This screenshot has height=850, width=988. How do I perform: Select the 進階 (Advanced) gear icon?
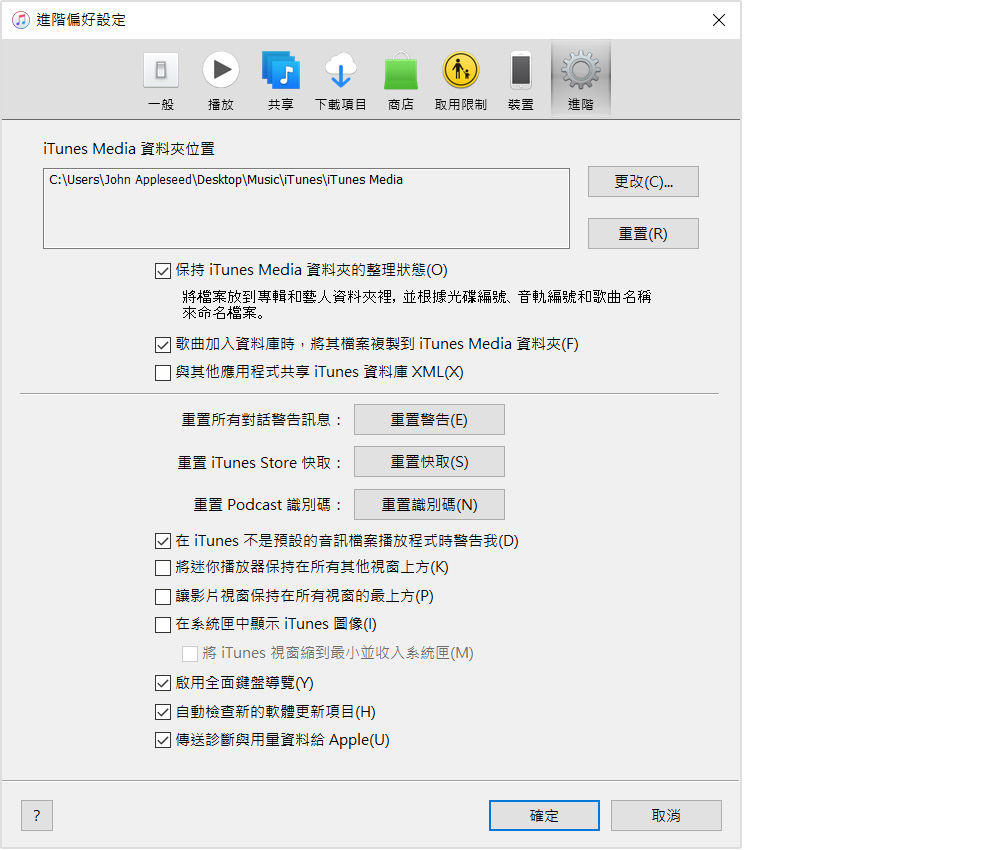pos(580,72)
